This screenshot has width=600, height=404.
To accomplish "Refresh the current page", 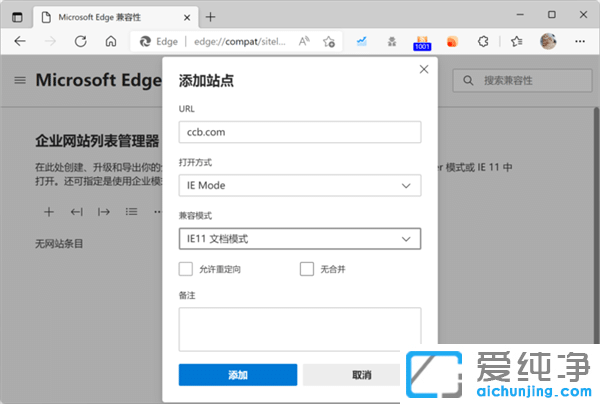I will 80,41.
